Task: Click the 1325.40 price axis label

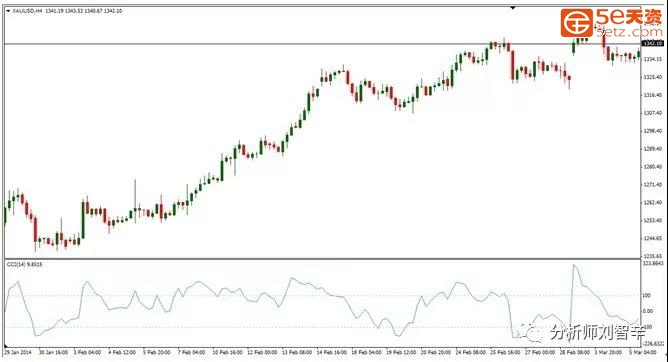Action: (x=653, y=77)
